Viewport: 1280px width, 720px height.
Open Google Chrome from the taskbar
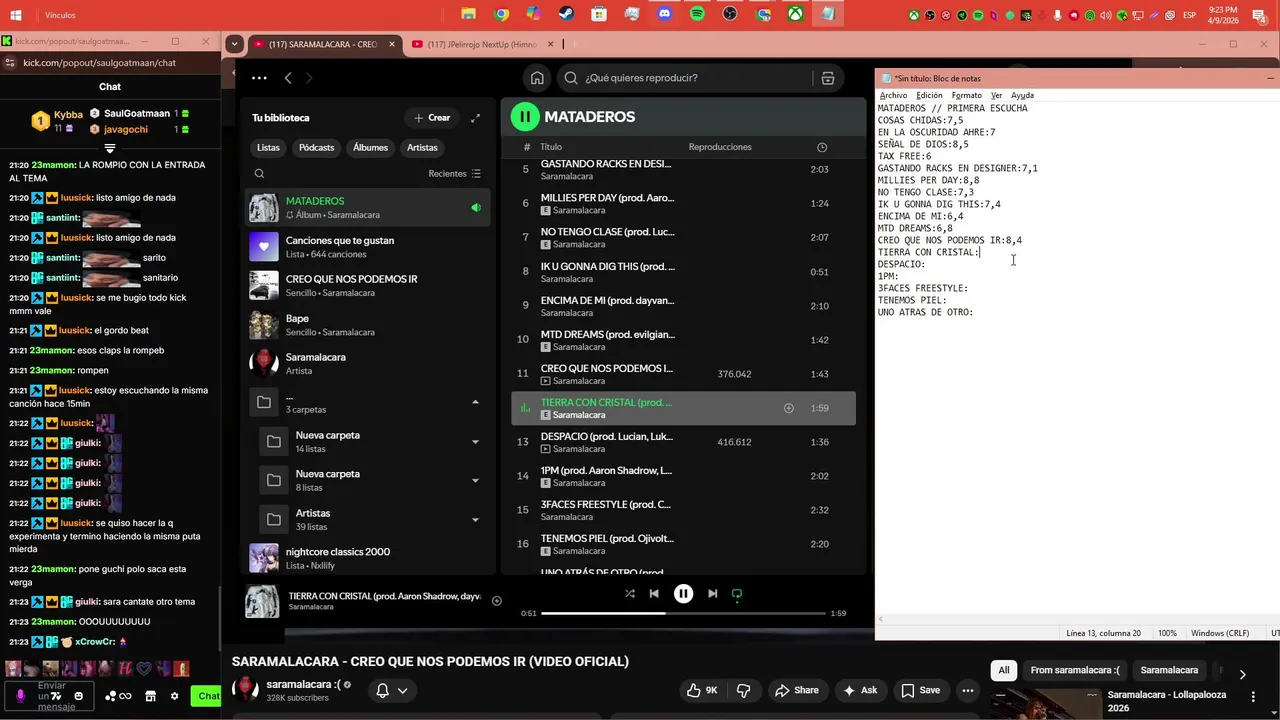(x=501, y=14)
